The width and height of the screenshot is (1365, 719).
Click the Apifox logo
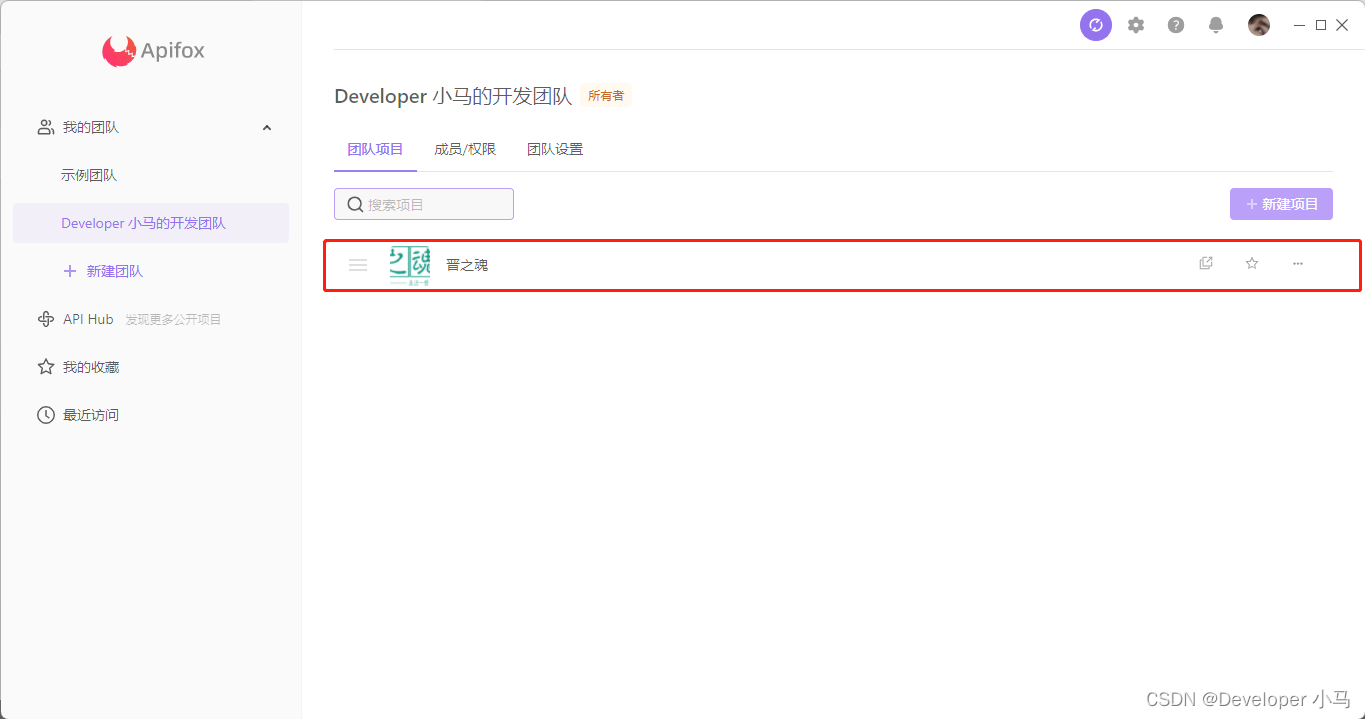pyautogui.click(x=153, y=51)
